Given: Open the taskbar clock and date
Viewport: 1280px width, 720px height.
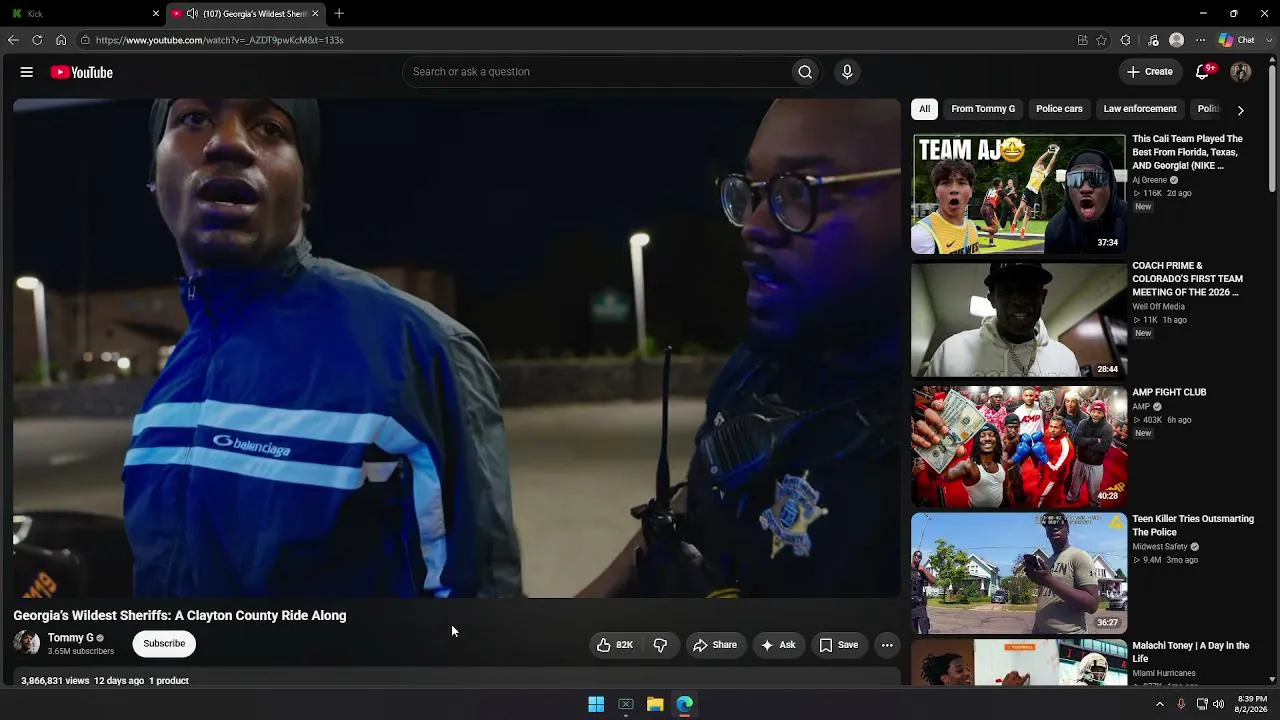Looking at the screenshot, I should (1252, 704).
